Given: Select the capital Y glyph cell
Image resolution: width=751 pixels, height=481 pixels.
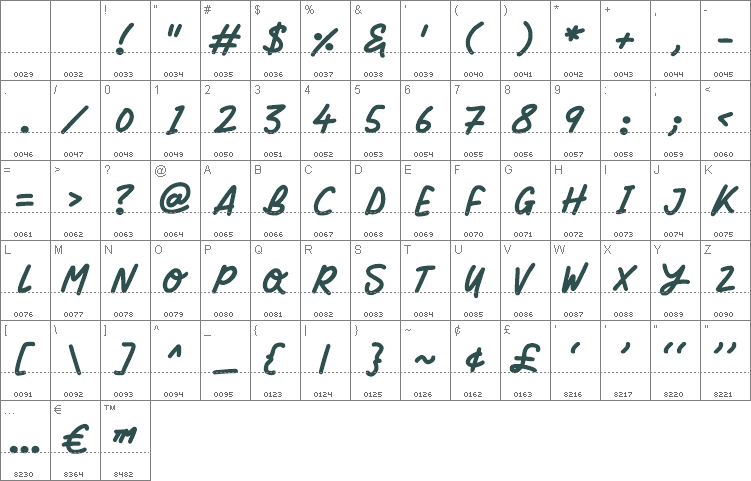Looking at the screenshot, I should [x=675, y=280].
